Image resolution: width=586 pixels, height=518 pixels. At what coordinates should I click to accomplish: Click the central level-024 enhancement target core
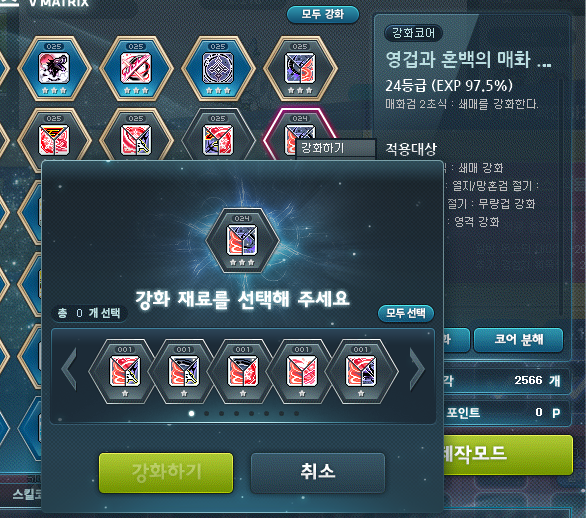242,240
